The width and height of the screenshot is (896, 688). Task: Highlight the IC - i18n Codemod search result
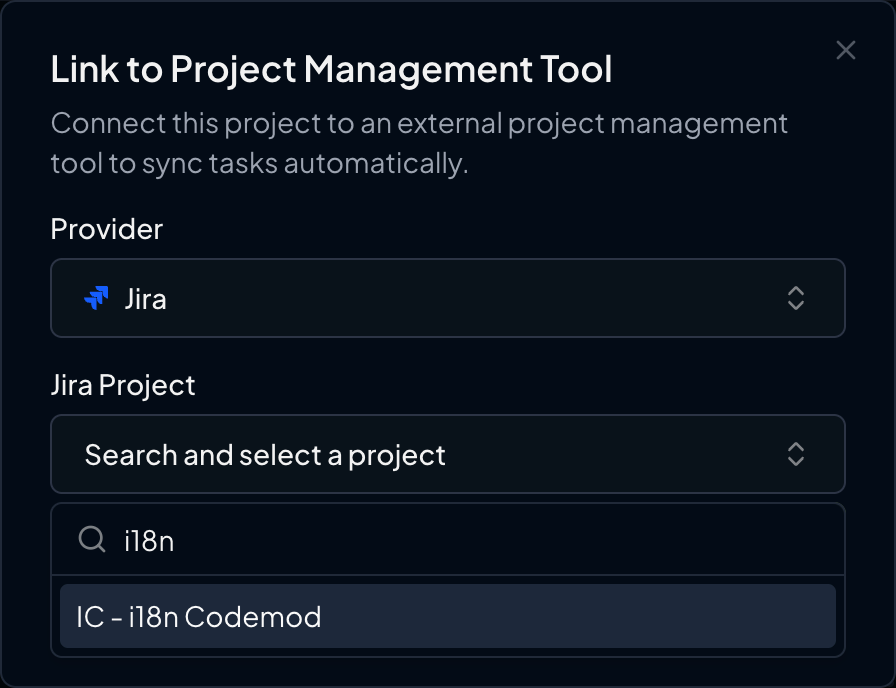pyautogui.click(x=447, y=617)
